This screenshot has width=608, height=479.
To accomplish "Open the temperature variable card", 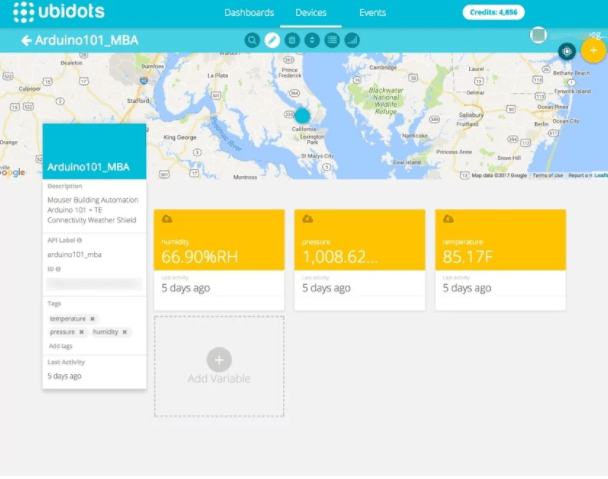I will tap(501, 259).
